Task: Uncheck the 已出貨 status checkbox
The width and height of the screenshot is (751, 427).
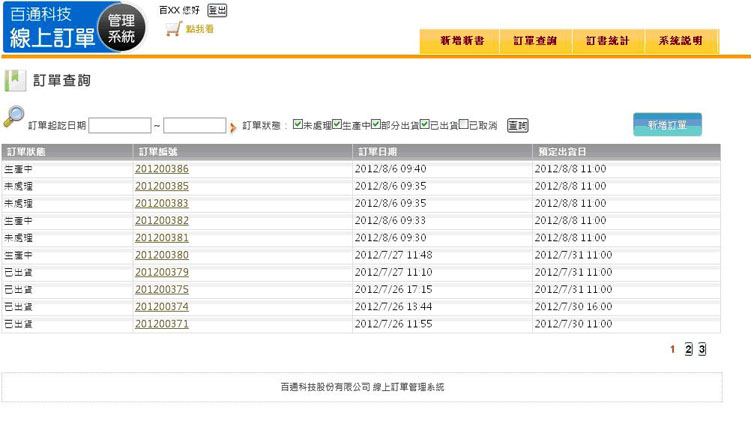Action: coord(424,124)
